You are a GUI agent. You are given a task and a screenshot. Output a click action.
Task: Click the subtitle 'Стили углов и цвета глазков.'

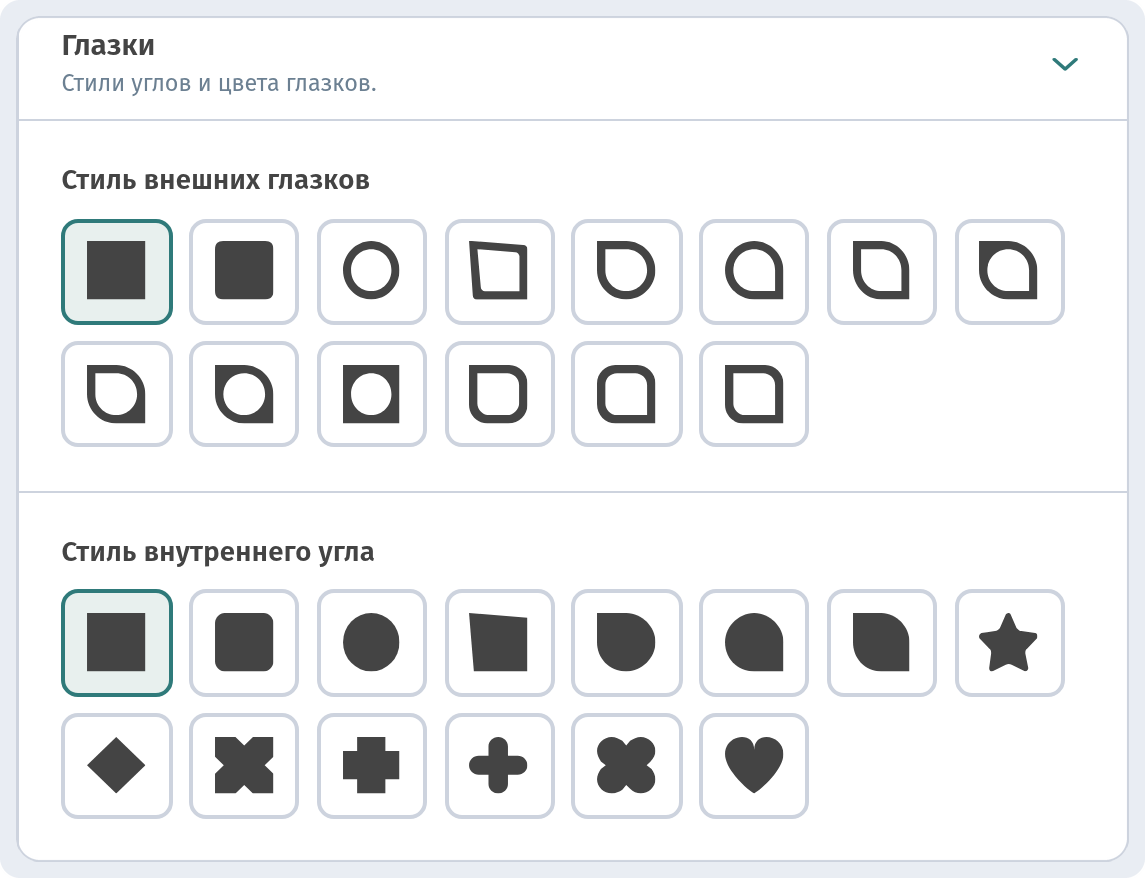219,83
